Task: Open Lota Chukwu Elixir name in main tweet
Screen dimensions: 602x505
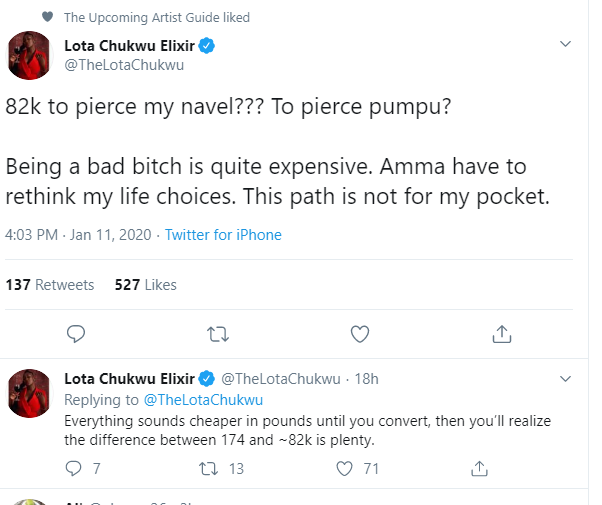Action: [x=129, y=45]
